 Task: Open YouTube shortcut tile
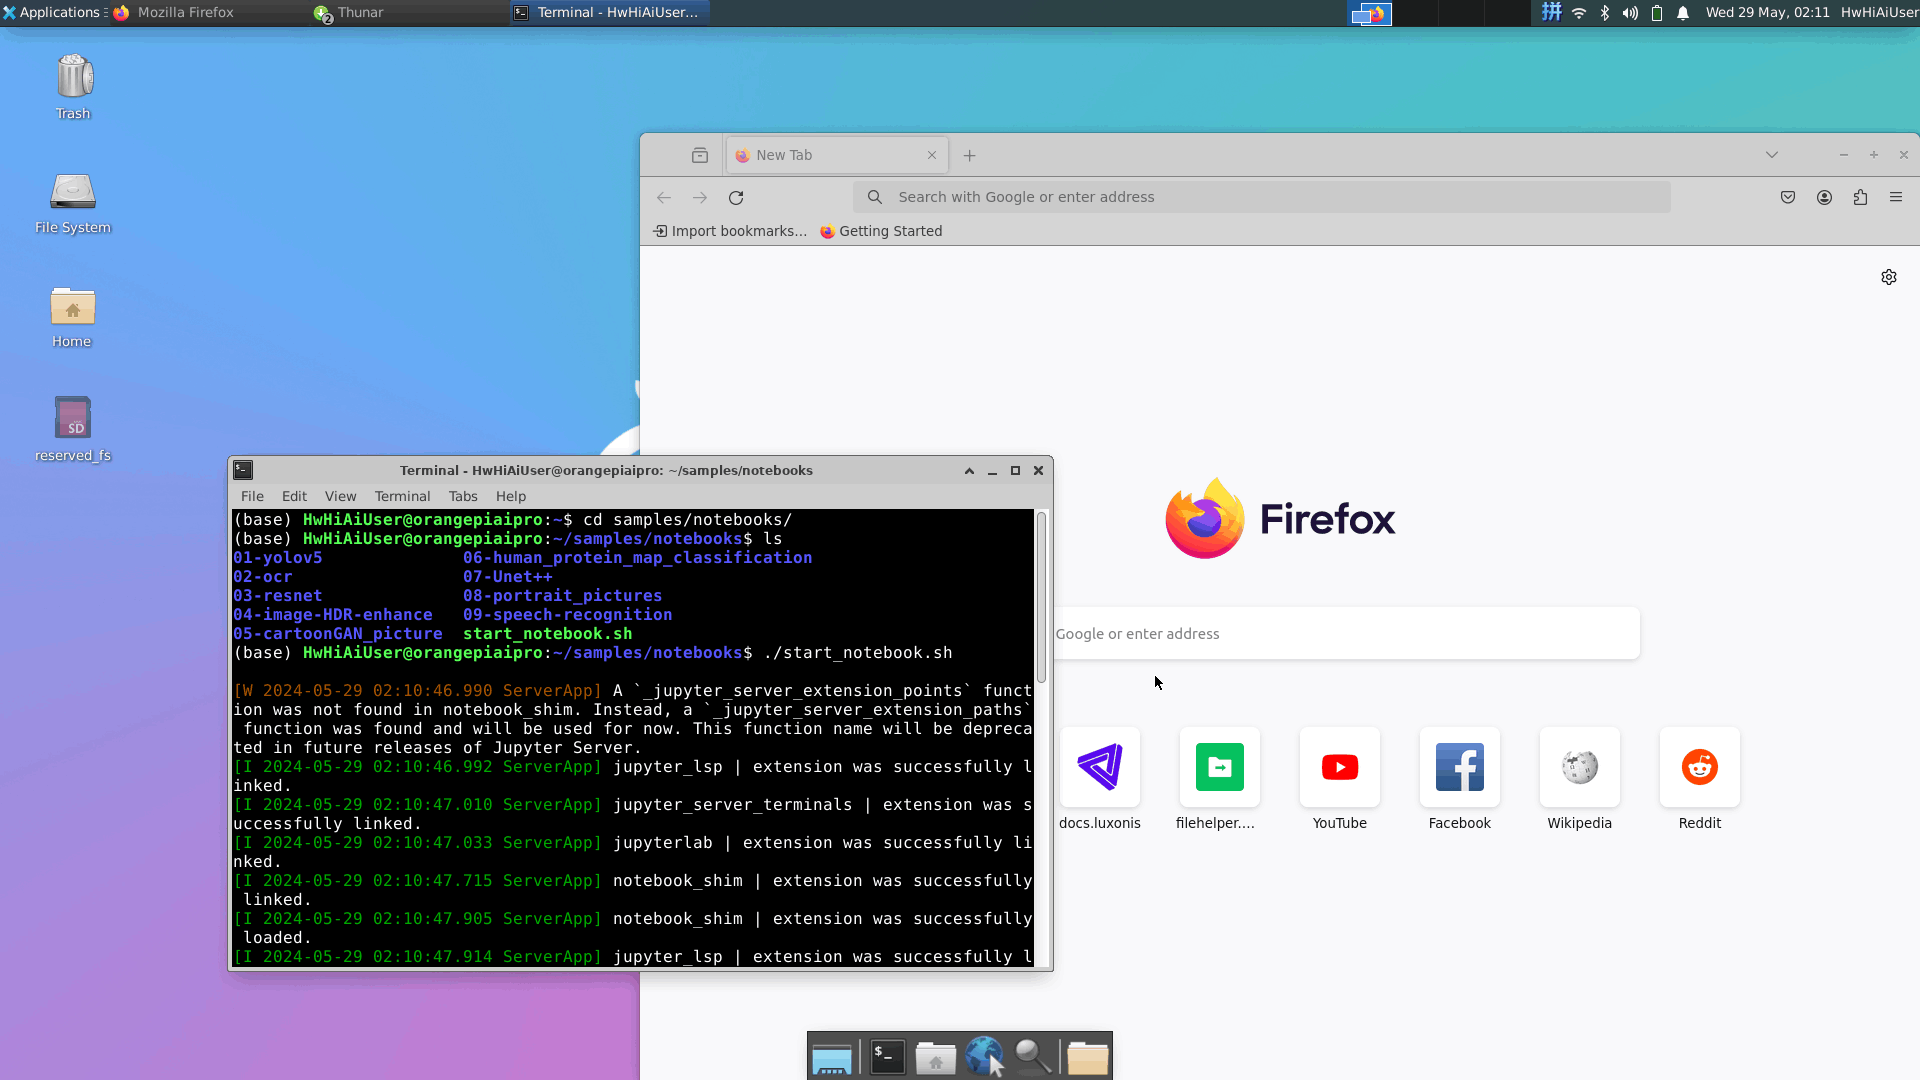click(1340, 768)
